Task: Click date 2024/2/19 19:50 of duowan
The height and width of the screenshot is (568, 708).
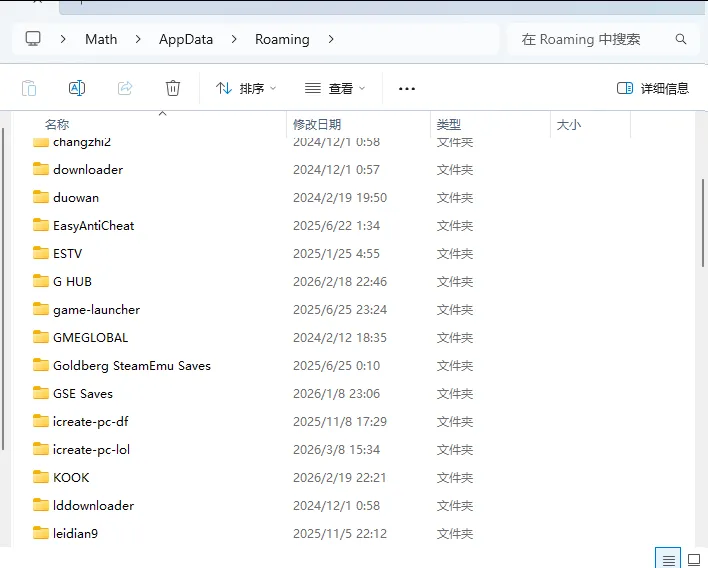Action: pyautogui.click(x=340, y=198)
